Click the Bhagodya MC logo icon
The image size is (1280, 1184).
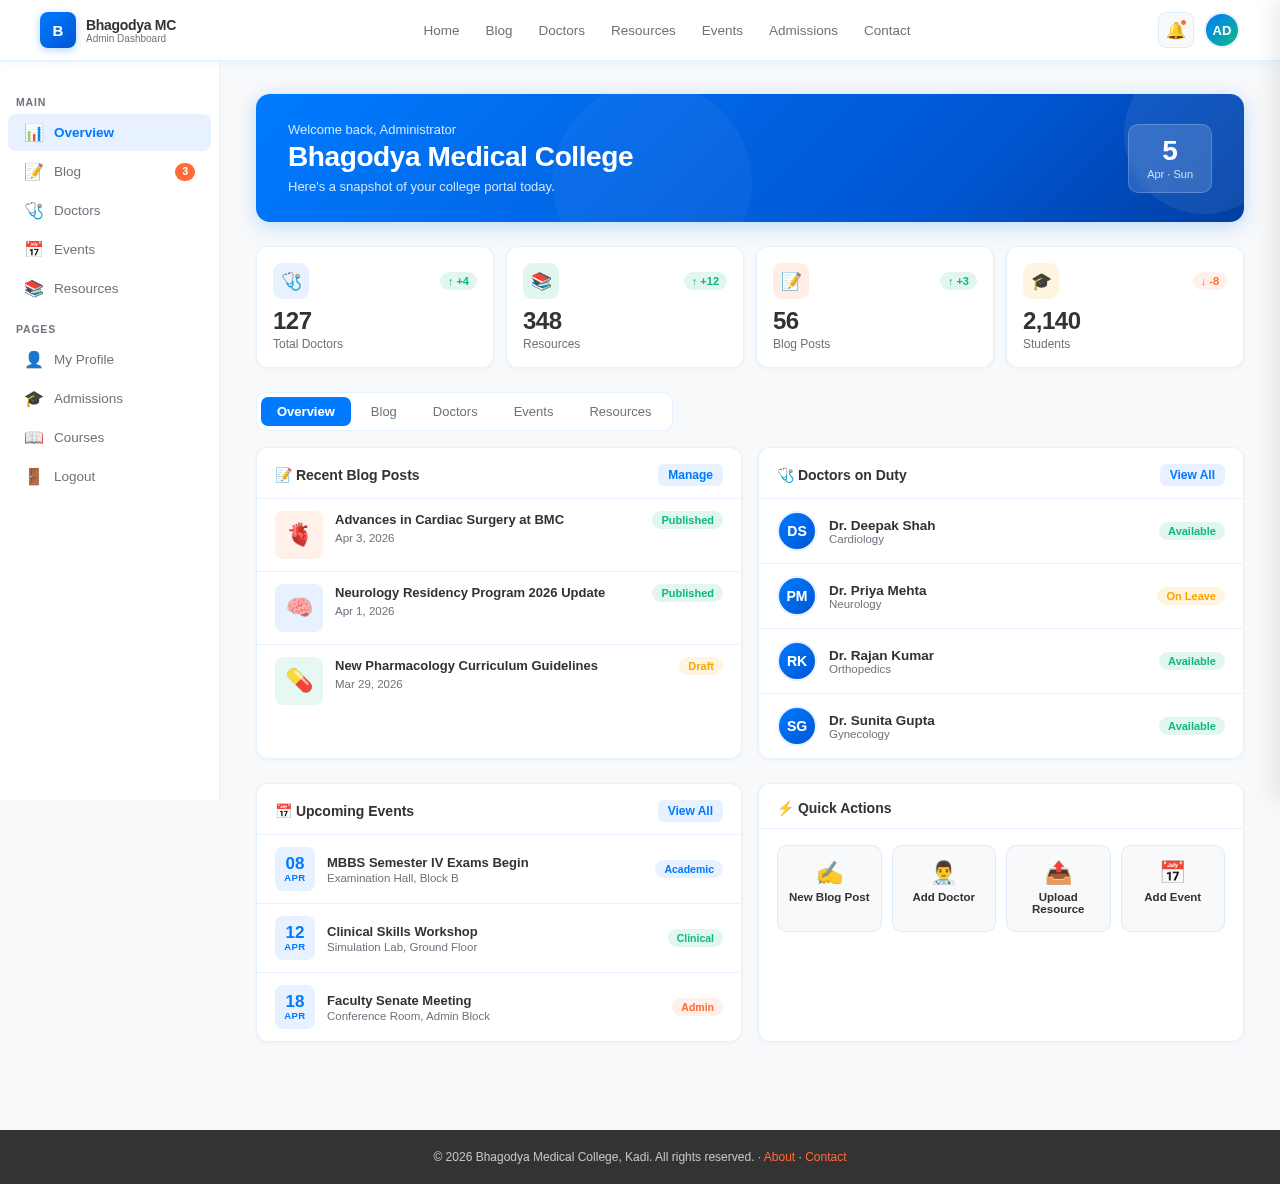coord(58,30)
